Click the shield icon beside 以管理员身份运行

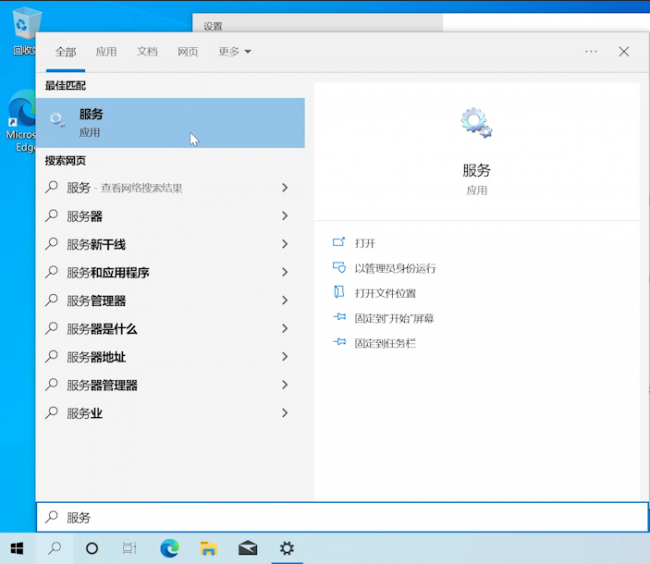tap(339, 267)
